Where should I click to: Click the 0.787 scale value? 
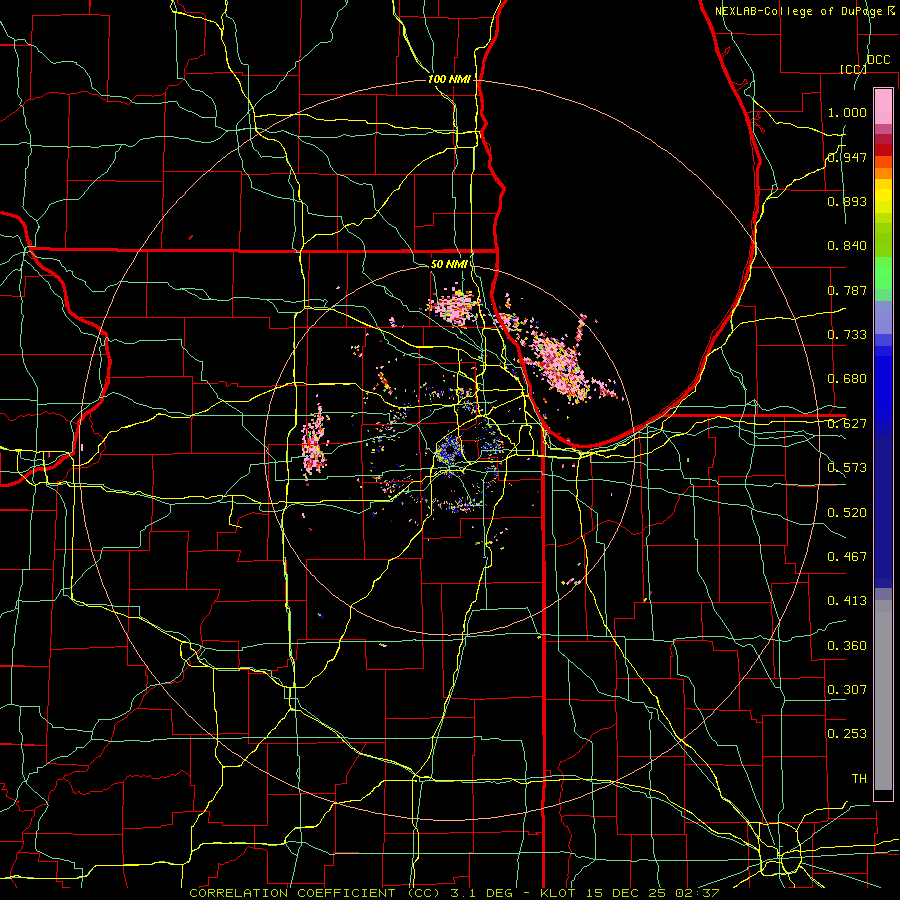coord(847,290)
